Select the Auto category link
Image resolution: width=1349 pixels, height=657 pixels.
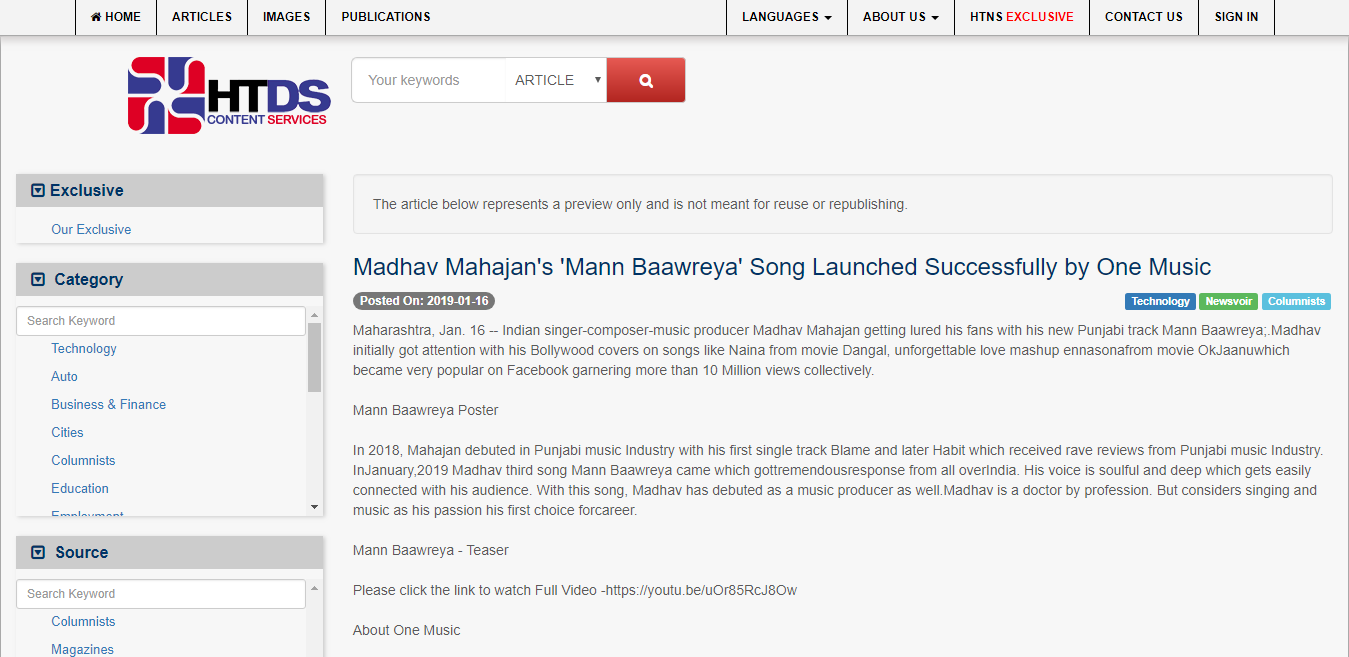64,376
